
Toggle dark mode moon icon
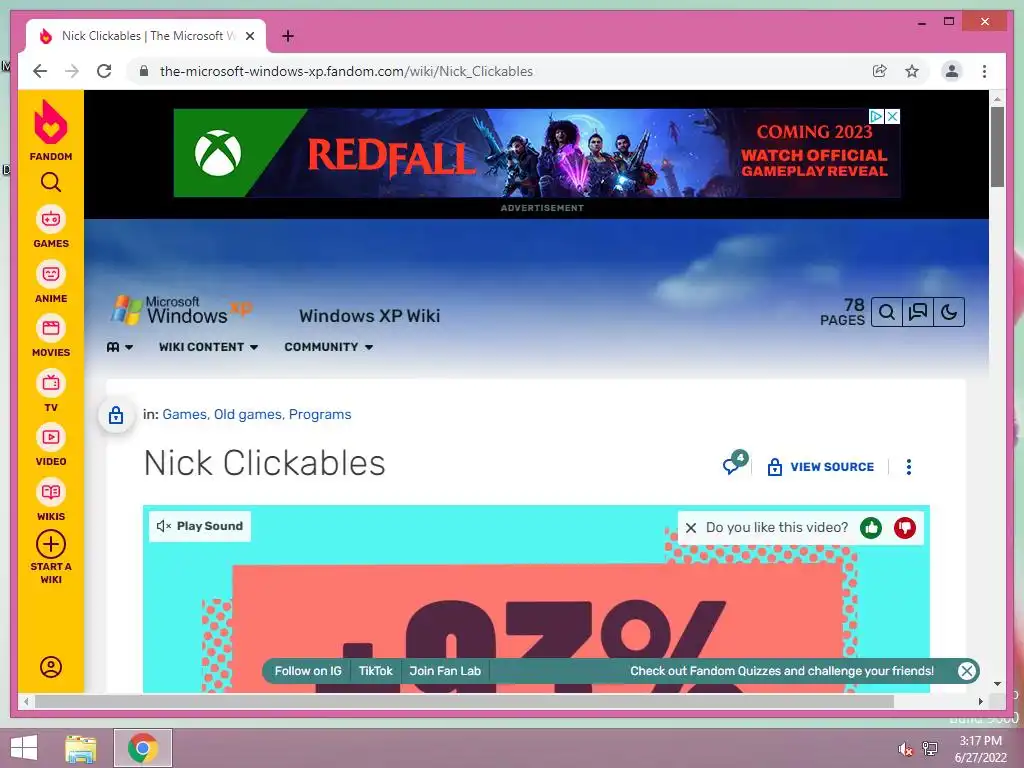pyautogui.click(x=949, y=312)
